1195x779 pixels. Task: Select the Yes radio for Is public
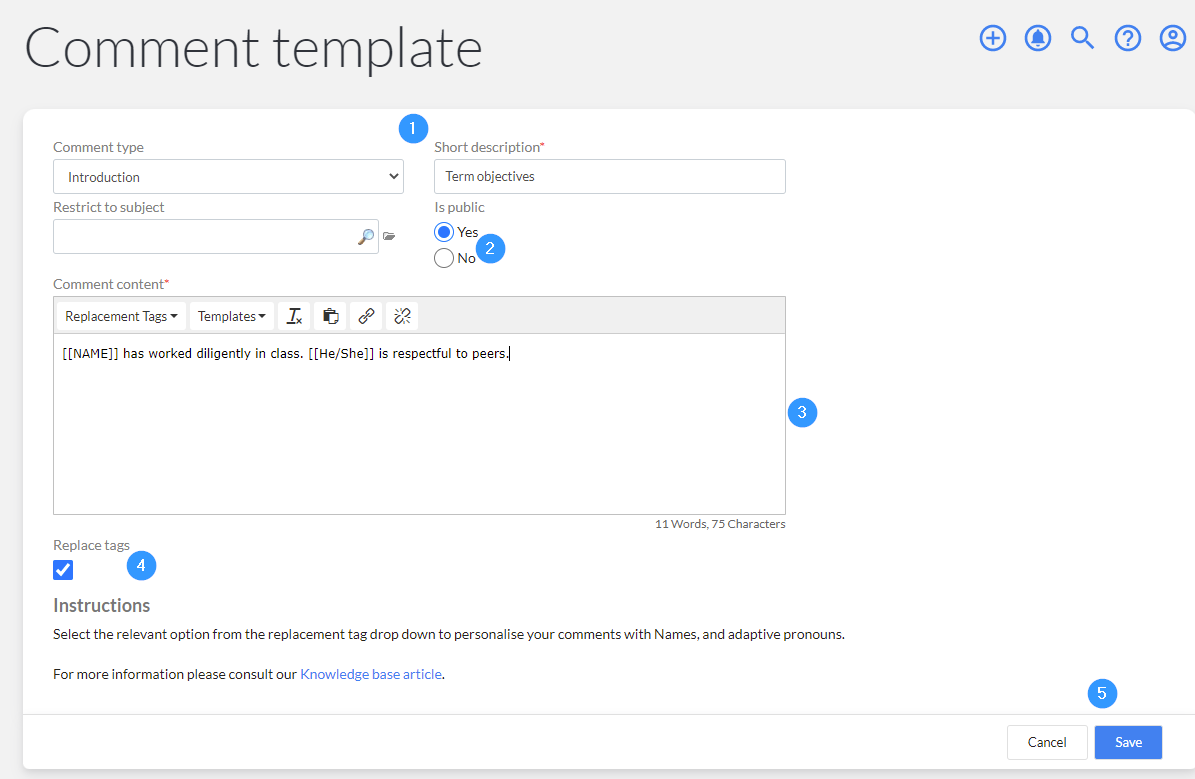(443, 231)
